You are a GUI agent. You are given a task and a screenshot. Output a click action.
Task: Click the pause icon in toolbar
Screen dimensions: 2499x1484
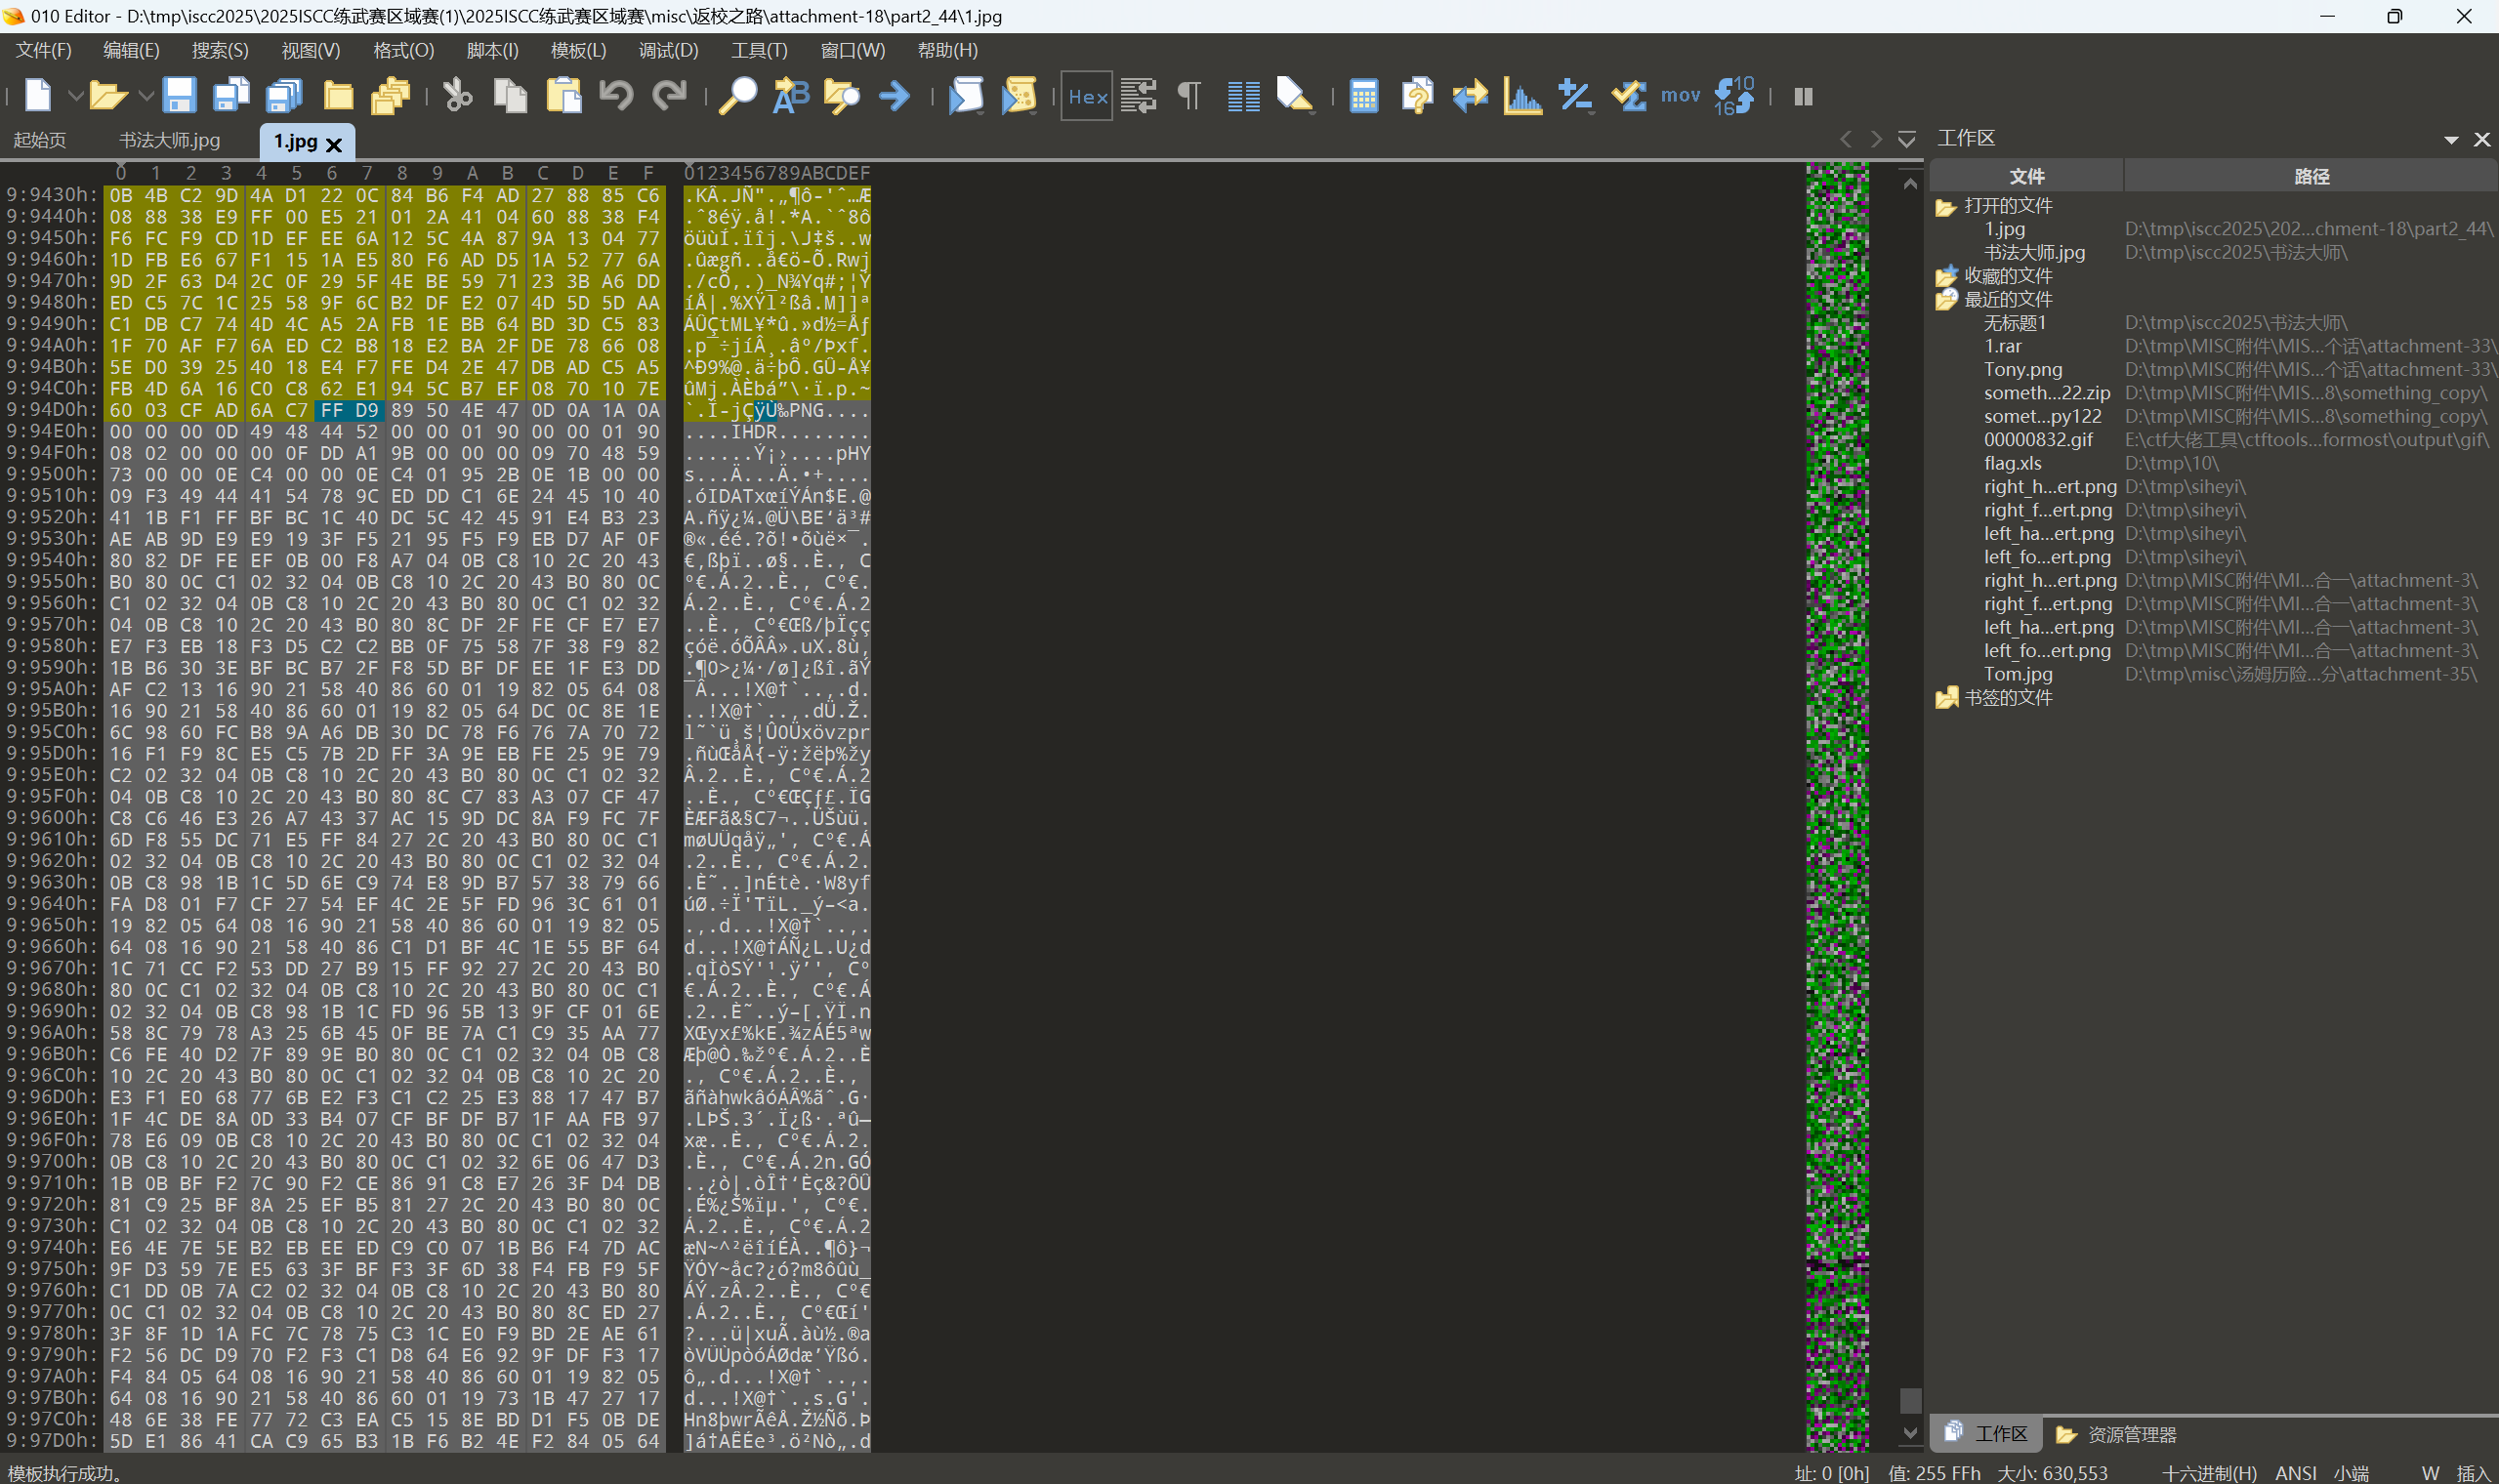pos(1803,96)
